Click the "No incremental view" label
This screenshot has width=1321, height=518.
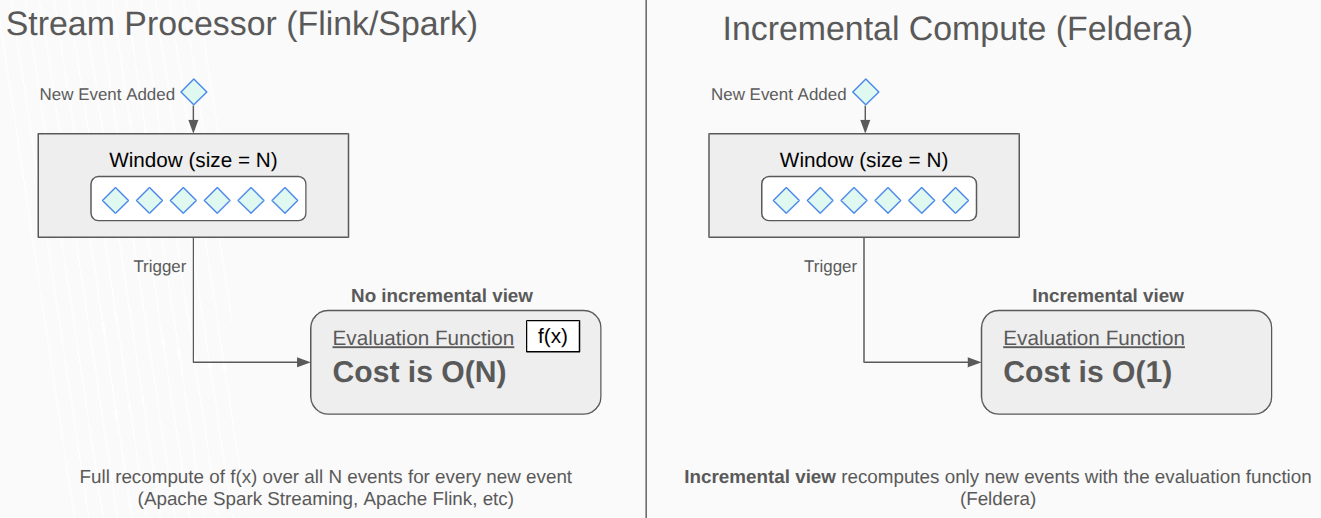pos(442,295)
